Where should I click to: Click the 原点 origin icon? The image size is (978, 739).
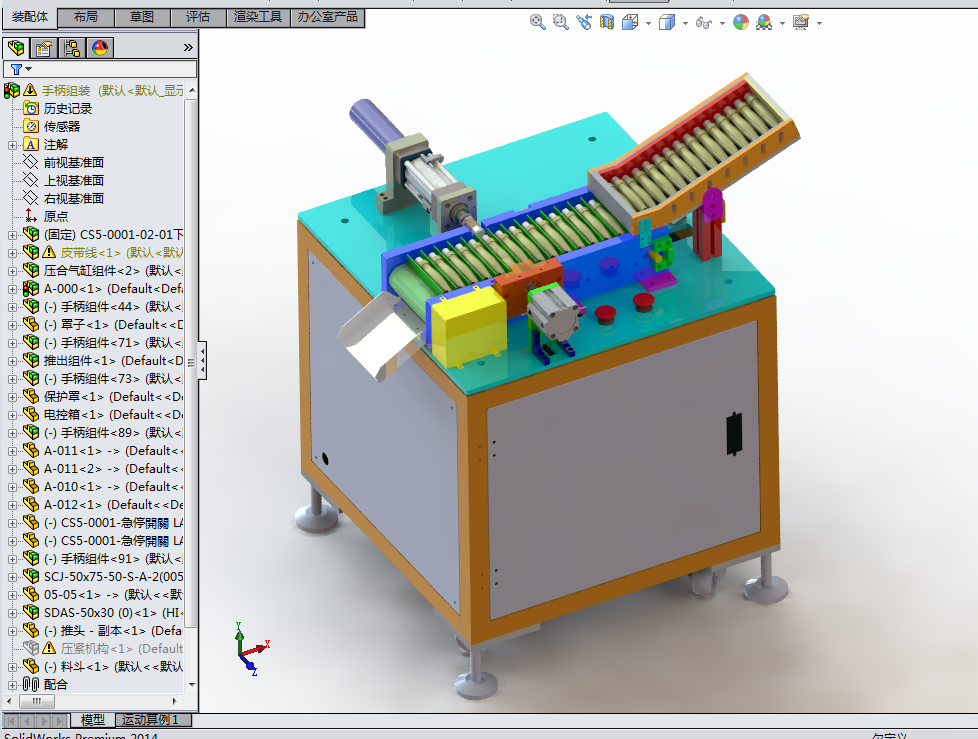(31, 216)
